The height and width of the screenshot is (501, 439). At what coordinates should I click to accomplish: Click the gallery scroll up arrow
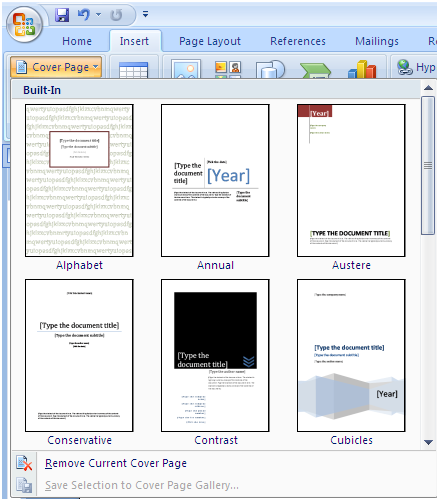click(x=428, y=88)
